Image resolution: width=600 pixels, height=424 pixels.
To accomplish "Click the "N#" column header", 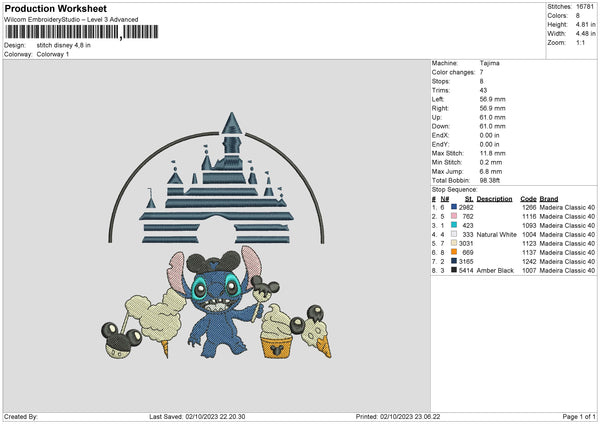I will (445, 199).
